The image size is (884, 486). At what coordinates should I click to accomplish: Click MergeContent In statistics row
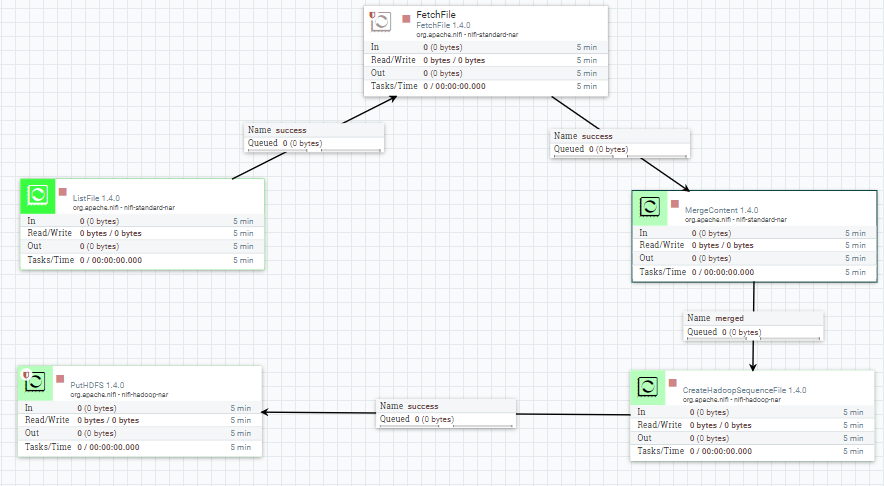tap(754, 233)
